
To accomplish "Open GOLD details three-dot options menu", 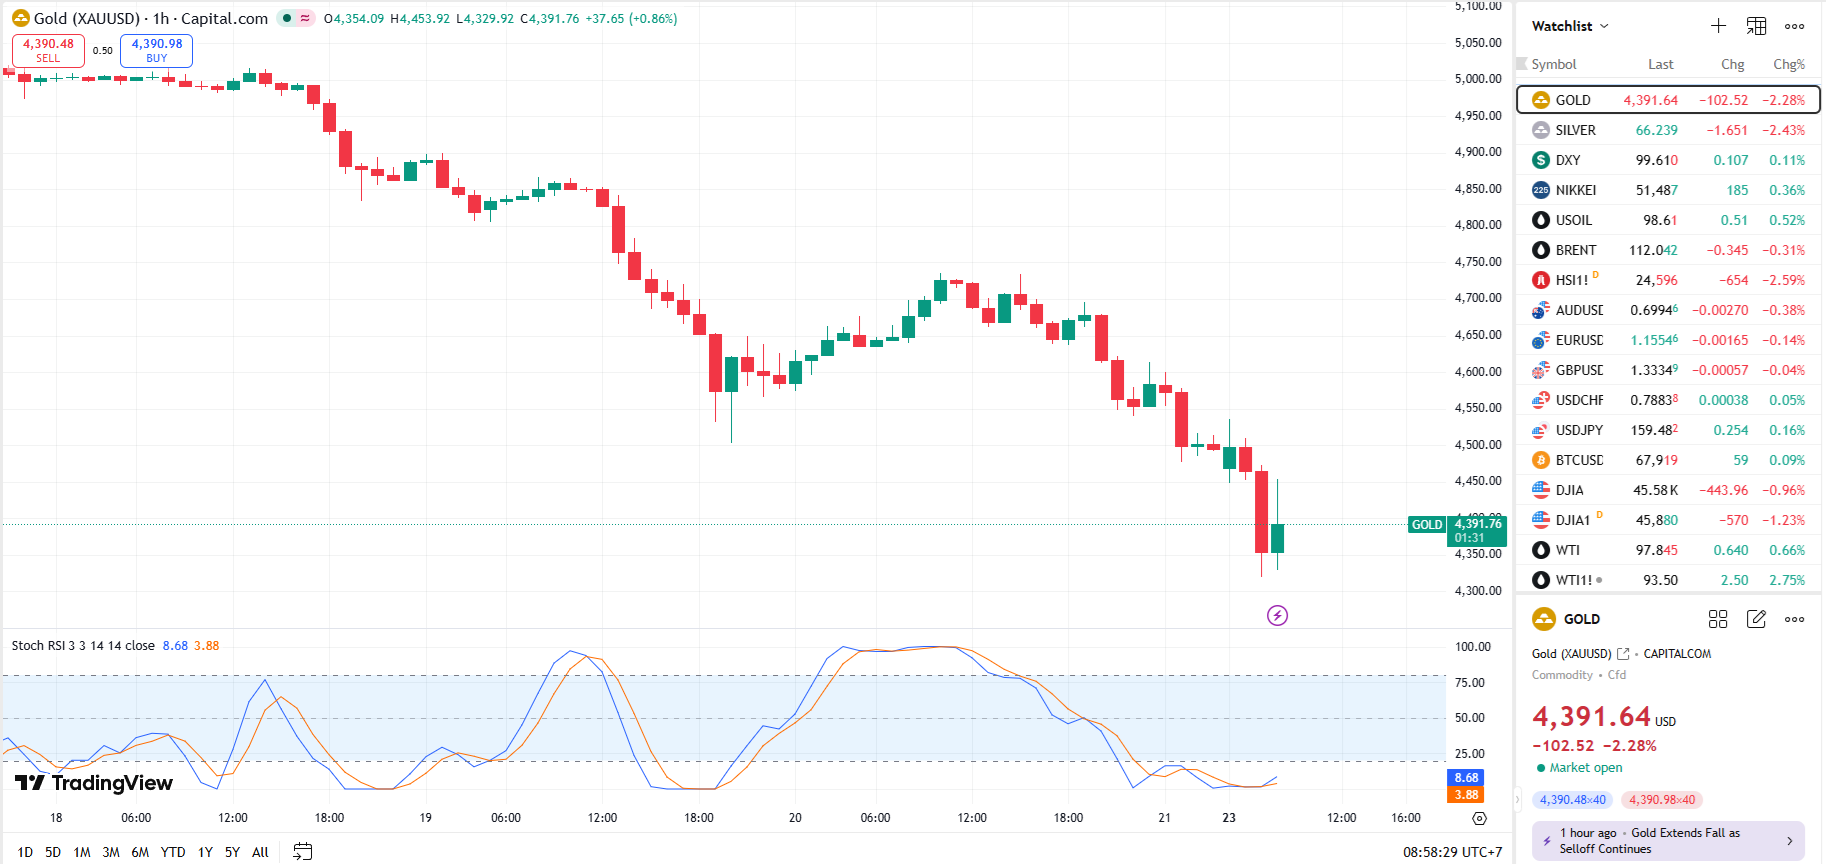I will click(1794, 619).
